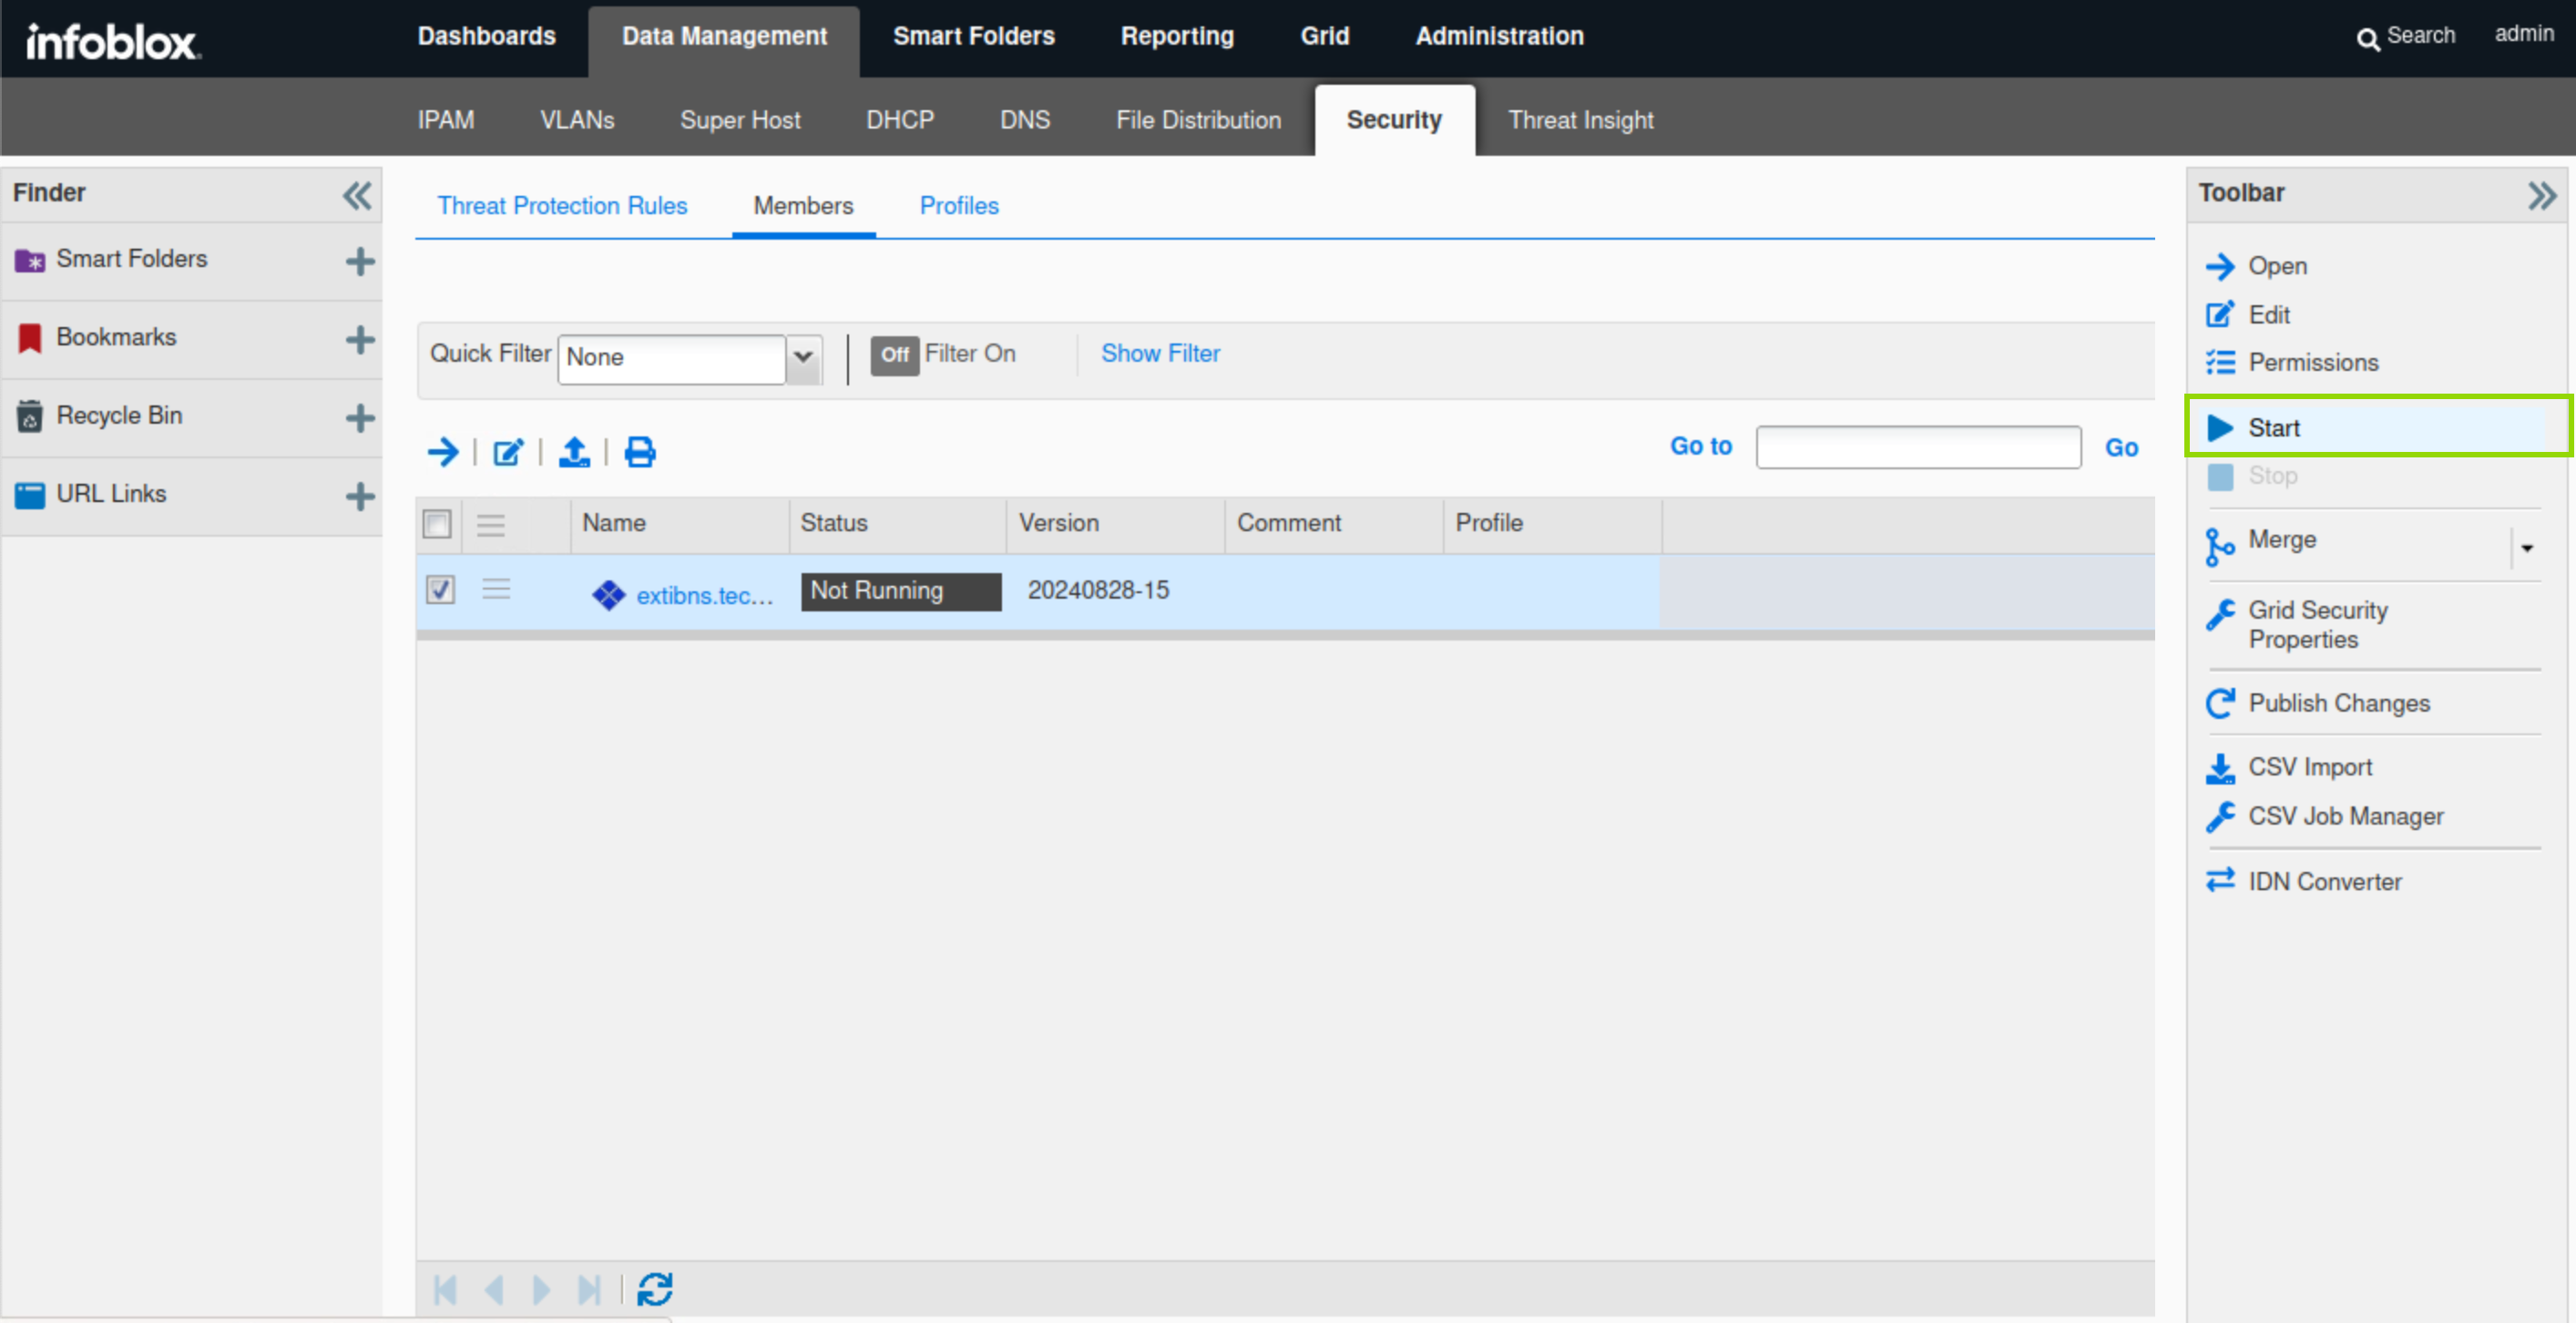Click the export upload icon above the table
This screenshot has width=2576, height=1323.
574,452
